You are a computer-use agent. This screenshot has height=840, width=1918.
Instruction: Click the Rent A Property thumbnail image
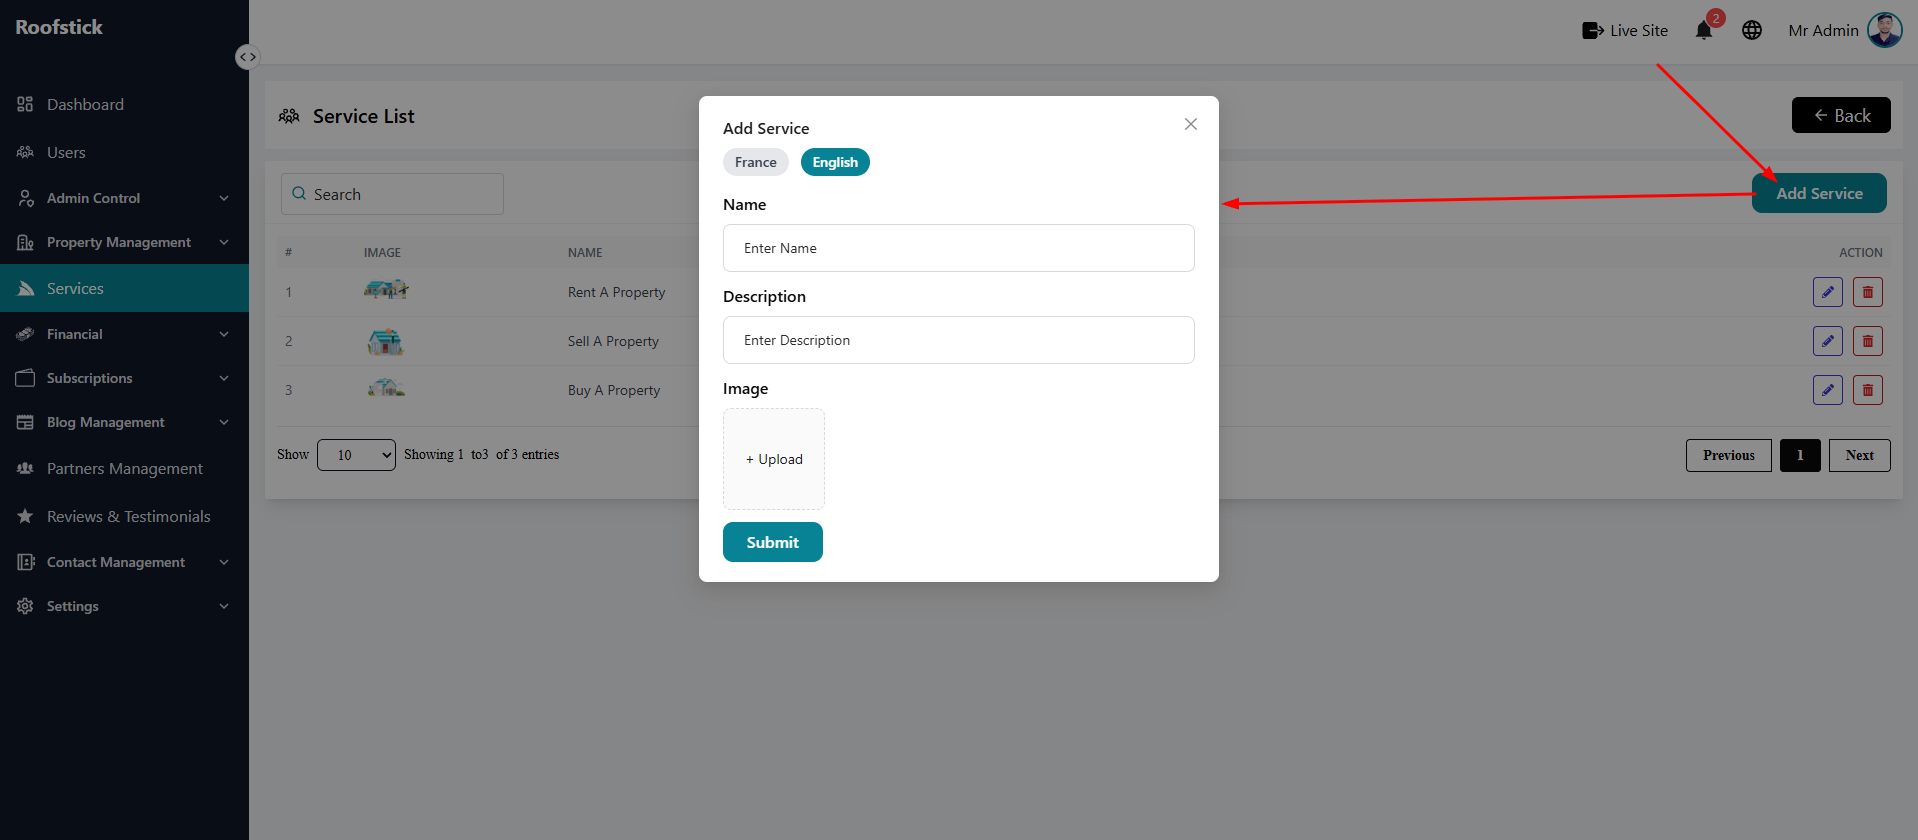point(386,290)
